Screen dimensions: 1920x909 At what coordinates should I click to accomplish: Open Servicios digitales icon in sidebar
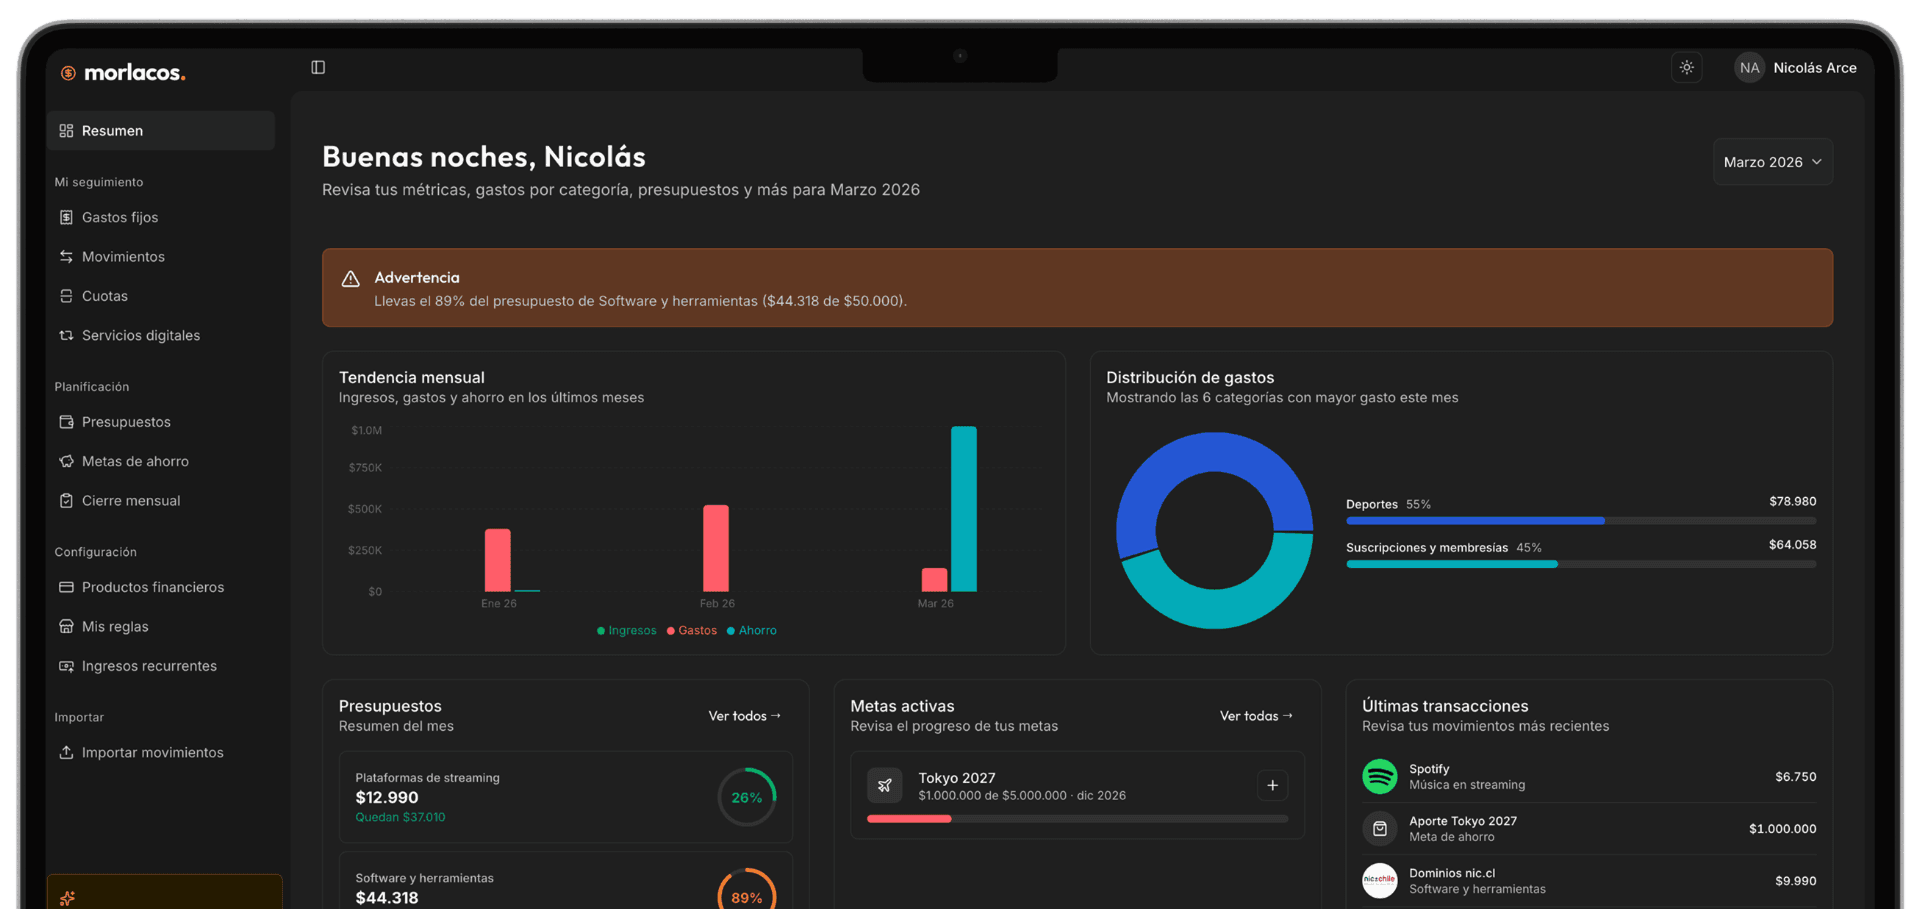pos(66,335)
